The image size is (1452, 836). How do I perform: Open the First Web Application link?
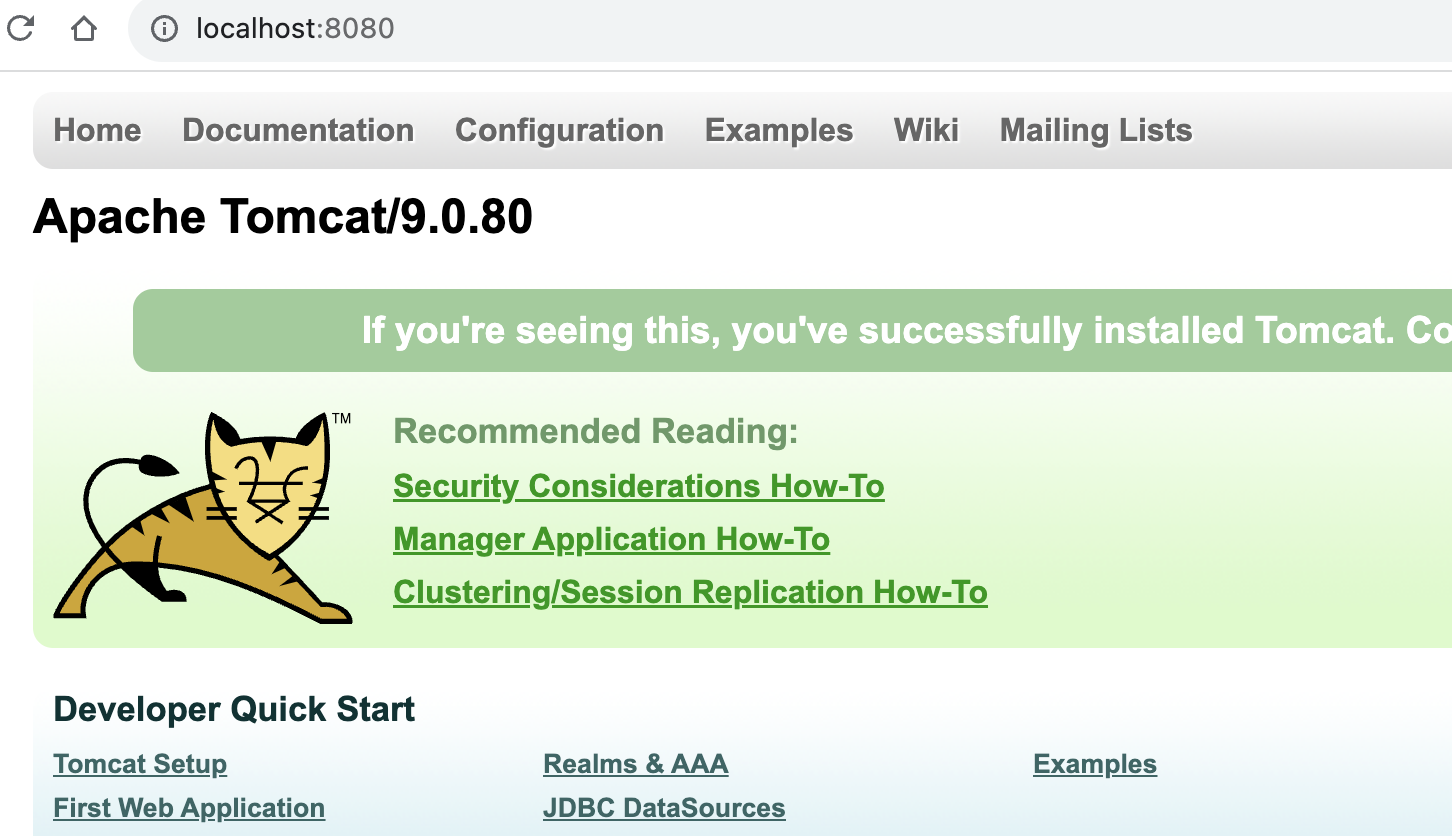(x=189, y=808)
